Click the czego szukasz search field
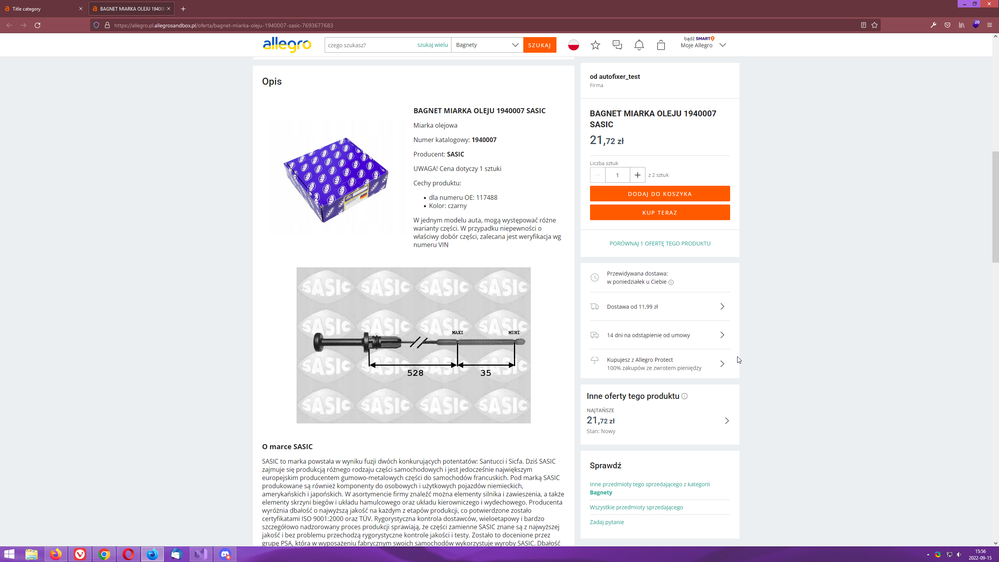Viewport: 999px width, 562px height. 368,45
